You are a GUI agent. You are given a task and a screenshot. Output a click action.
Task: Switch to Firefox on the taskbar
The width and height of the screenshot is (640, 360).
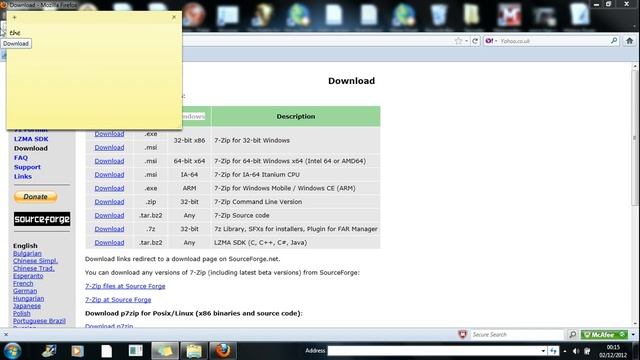click(x=223, y=351)
